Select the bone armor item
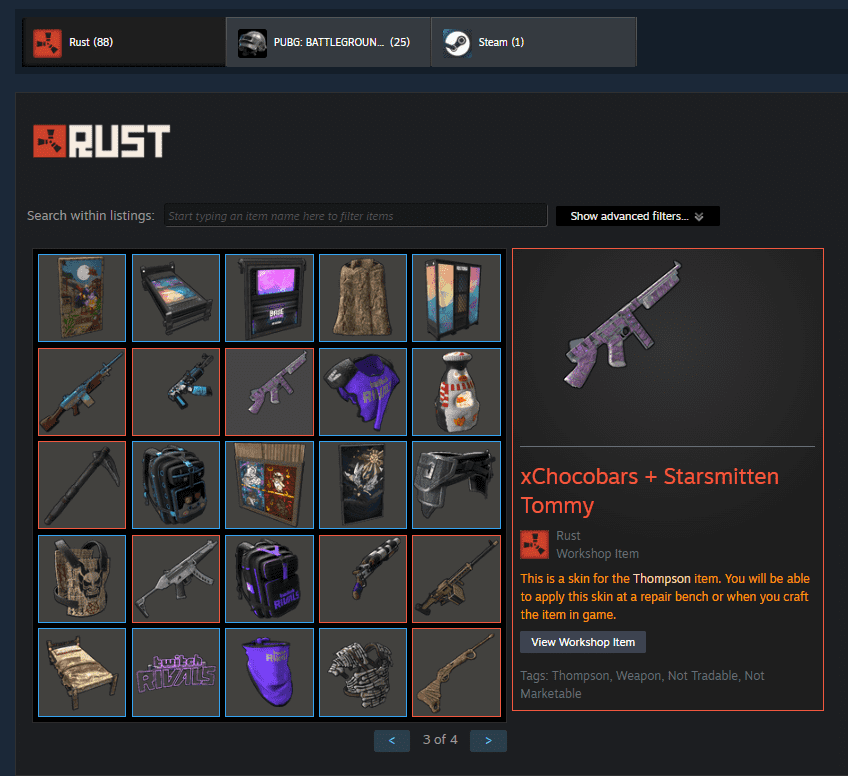This screenshot has width=848, height=776. pyautogui.click(x=362, y=672)
